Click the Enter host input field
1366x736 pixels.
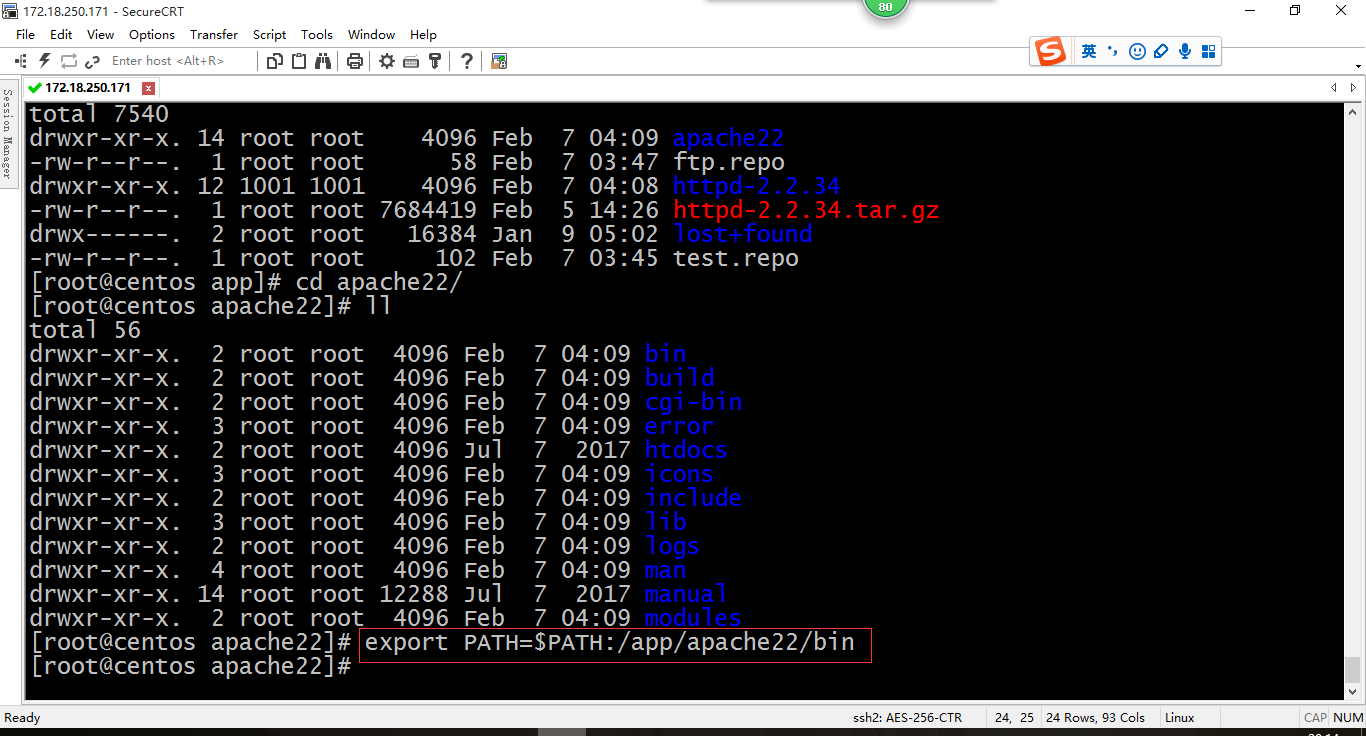tap(180, 61)
